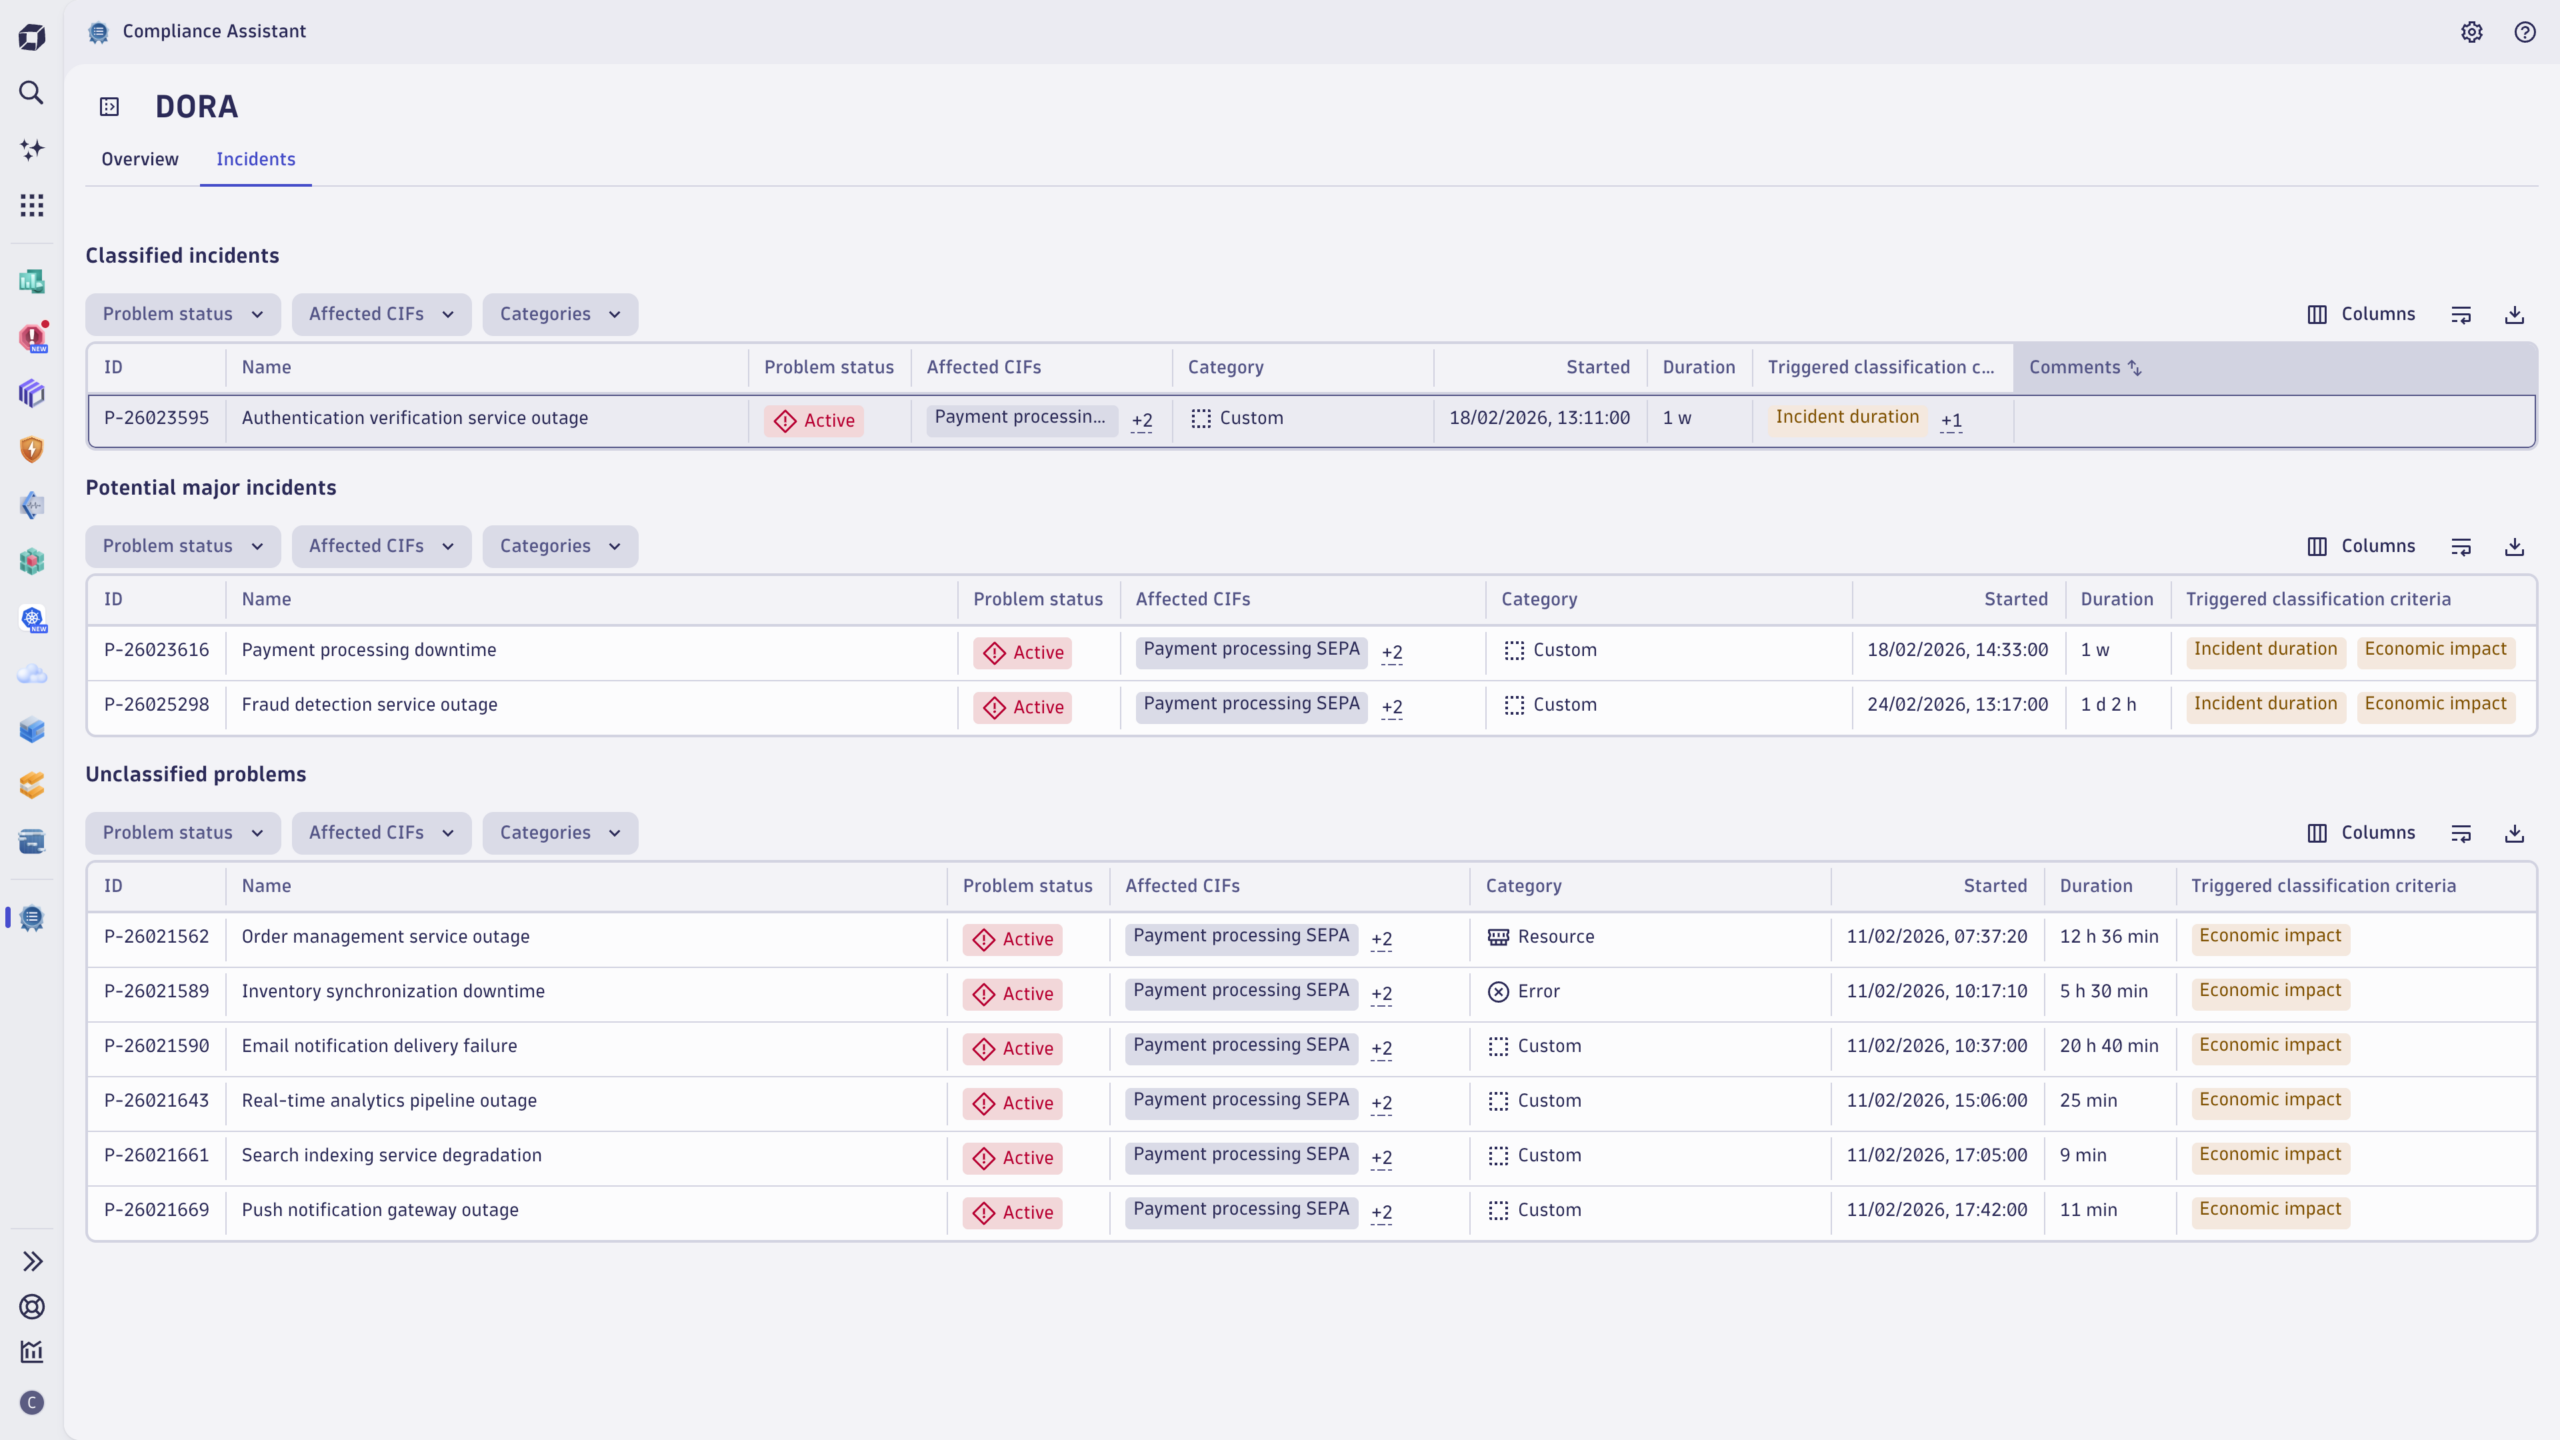Open Affected CIFs filter for Potential major incidents
Image resolution: width=2560 pixels, height=1440 pixels.
click(381, 546)
